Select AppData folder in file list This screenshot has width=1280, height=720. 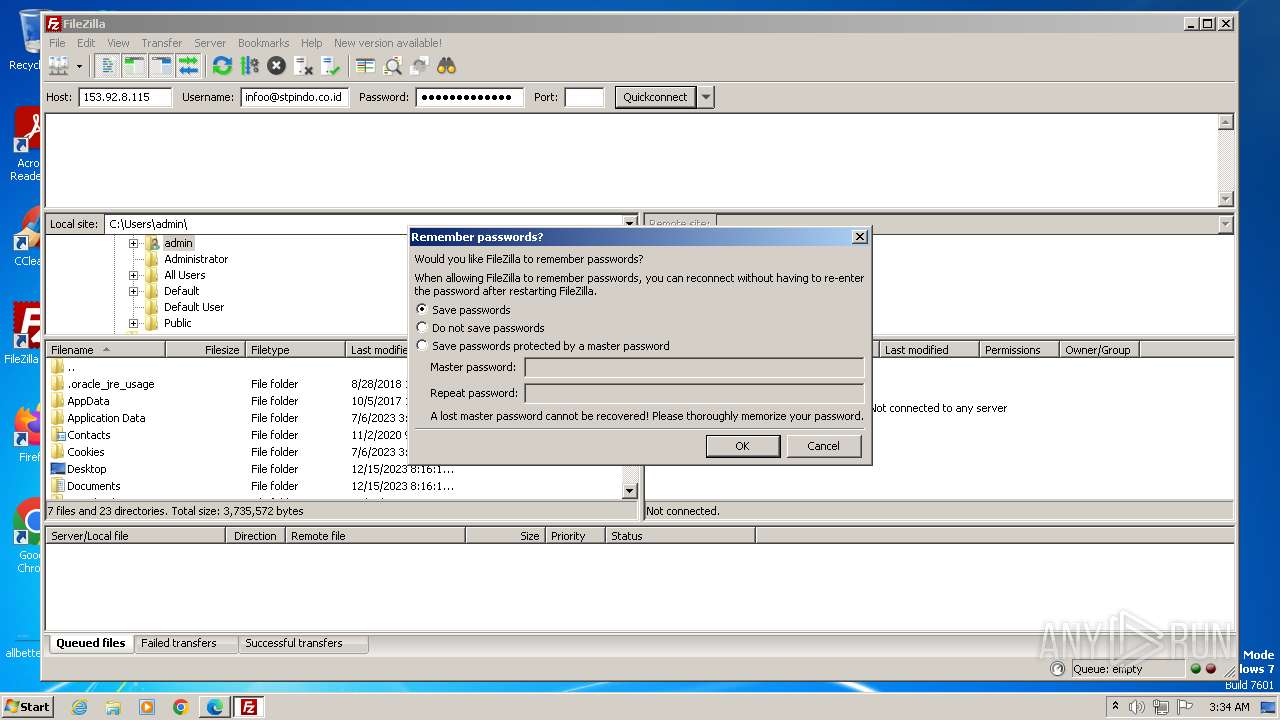(x=88, y=401)
